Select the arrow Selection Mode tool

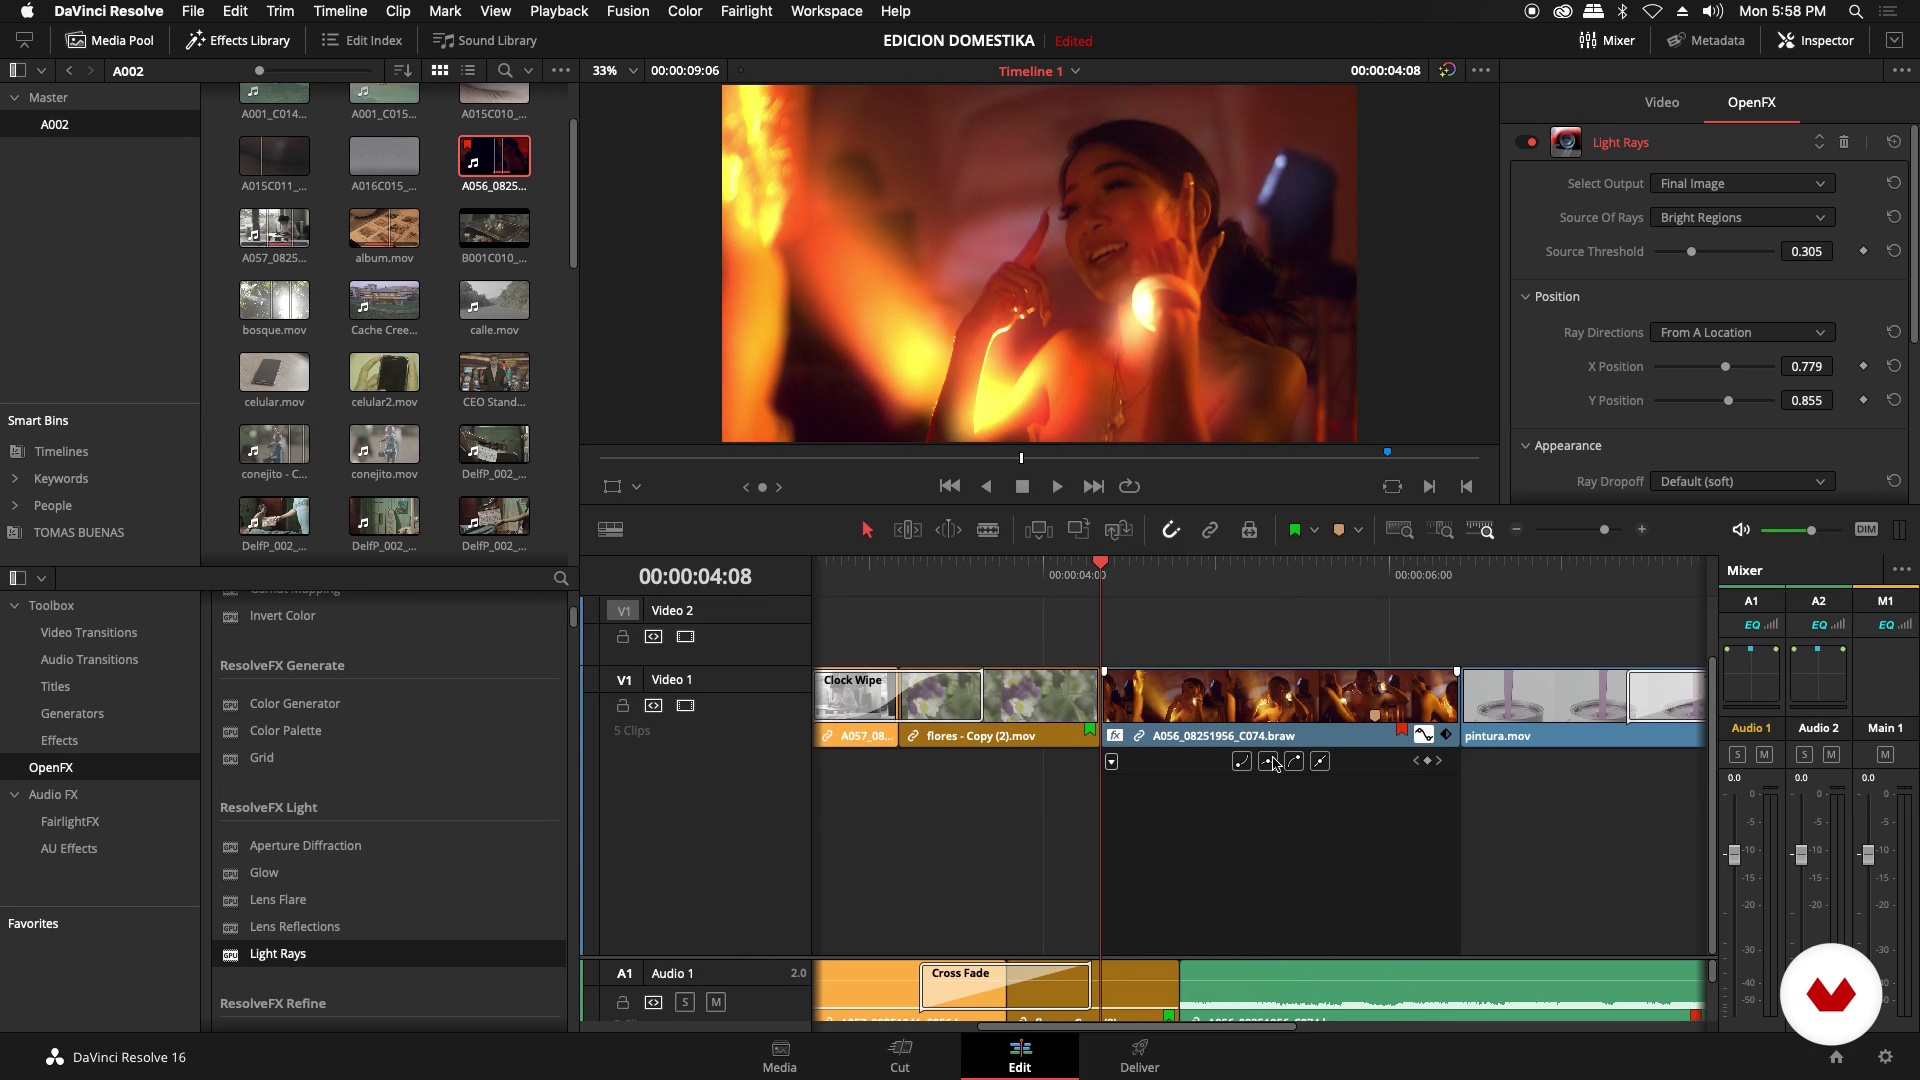867,530
